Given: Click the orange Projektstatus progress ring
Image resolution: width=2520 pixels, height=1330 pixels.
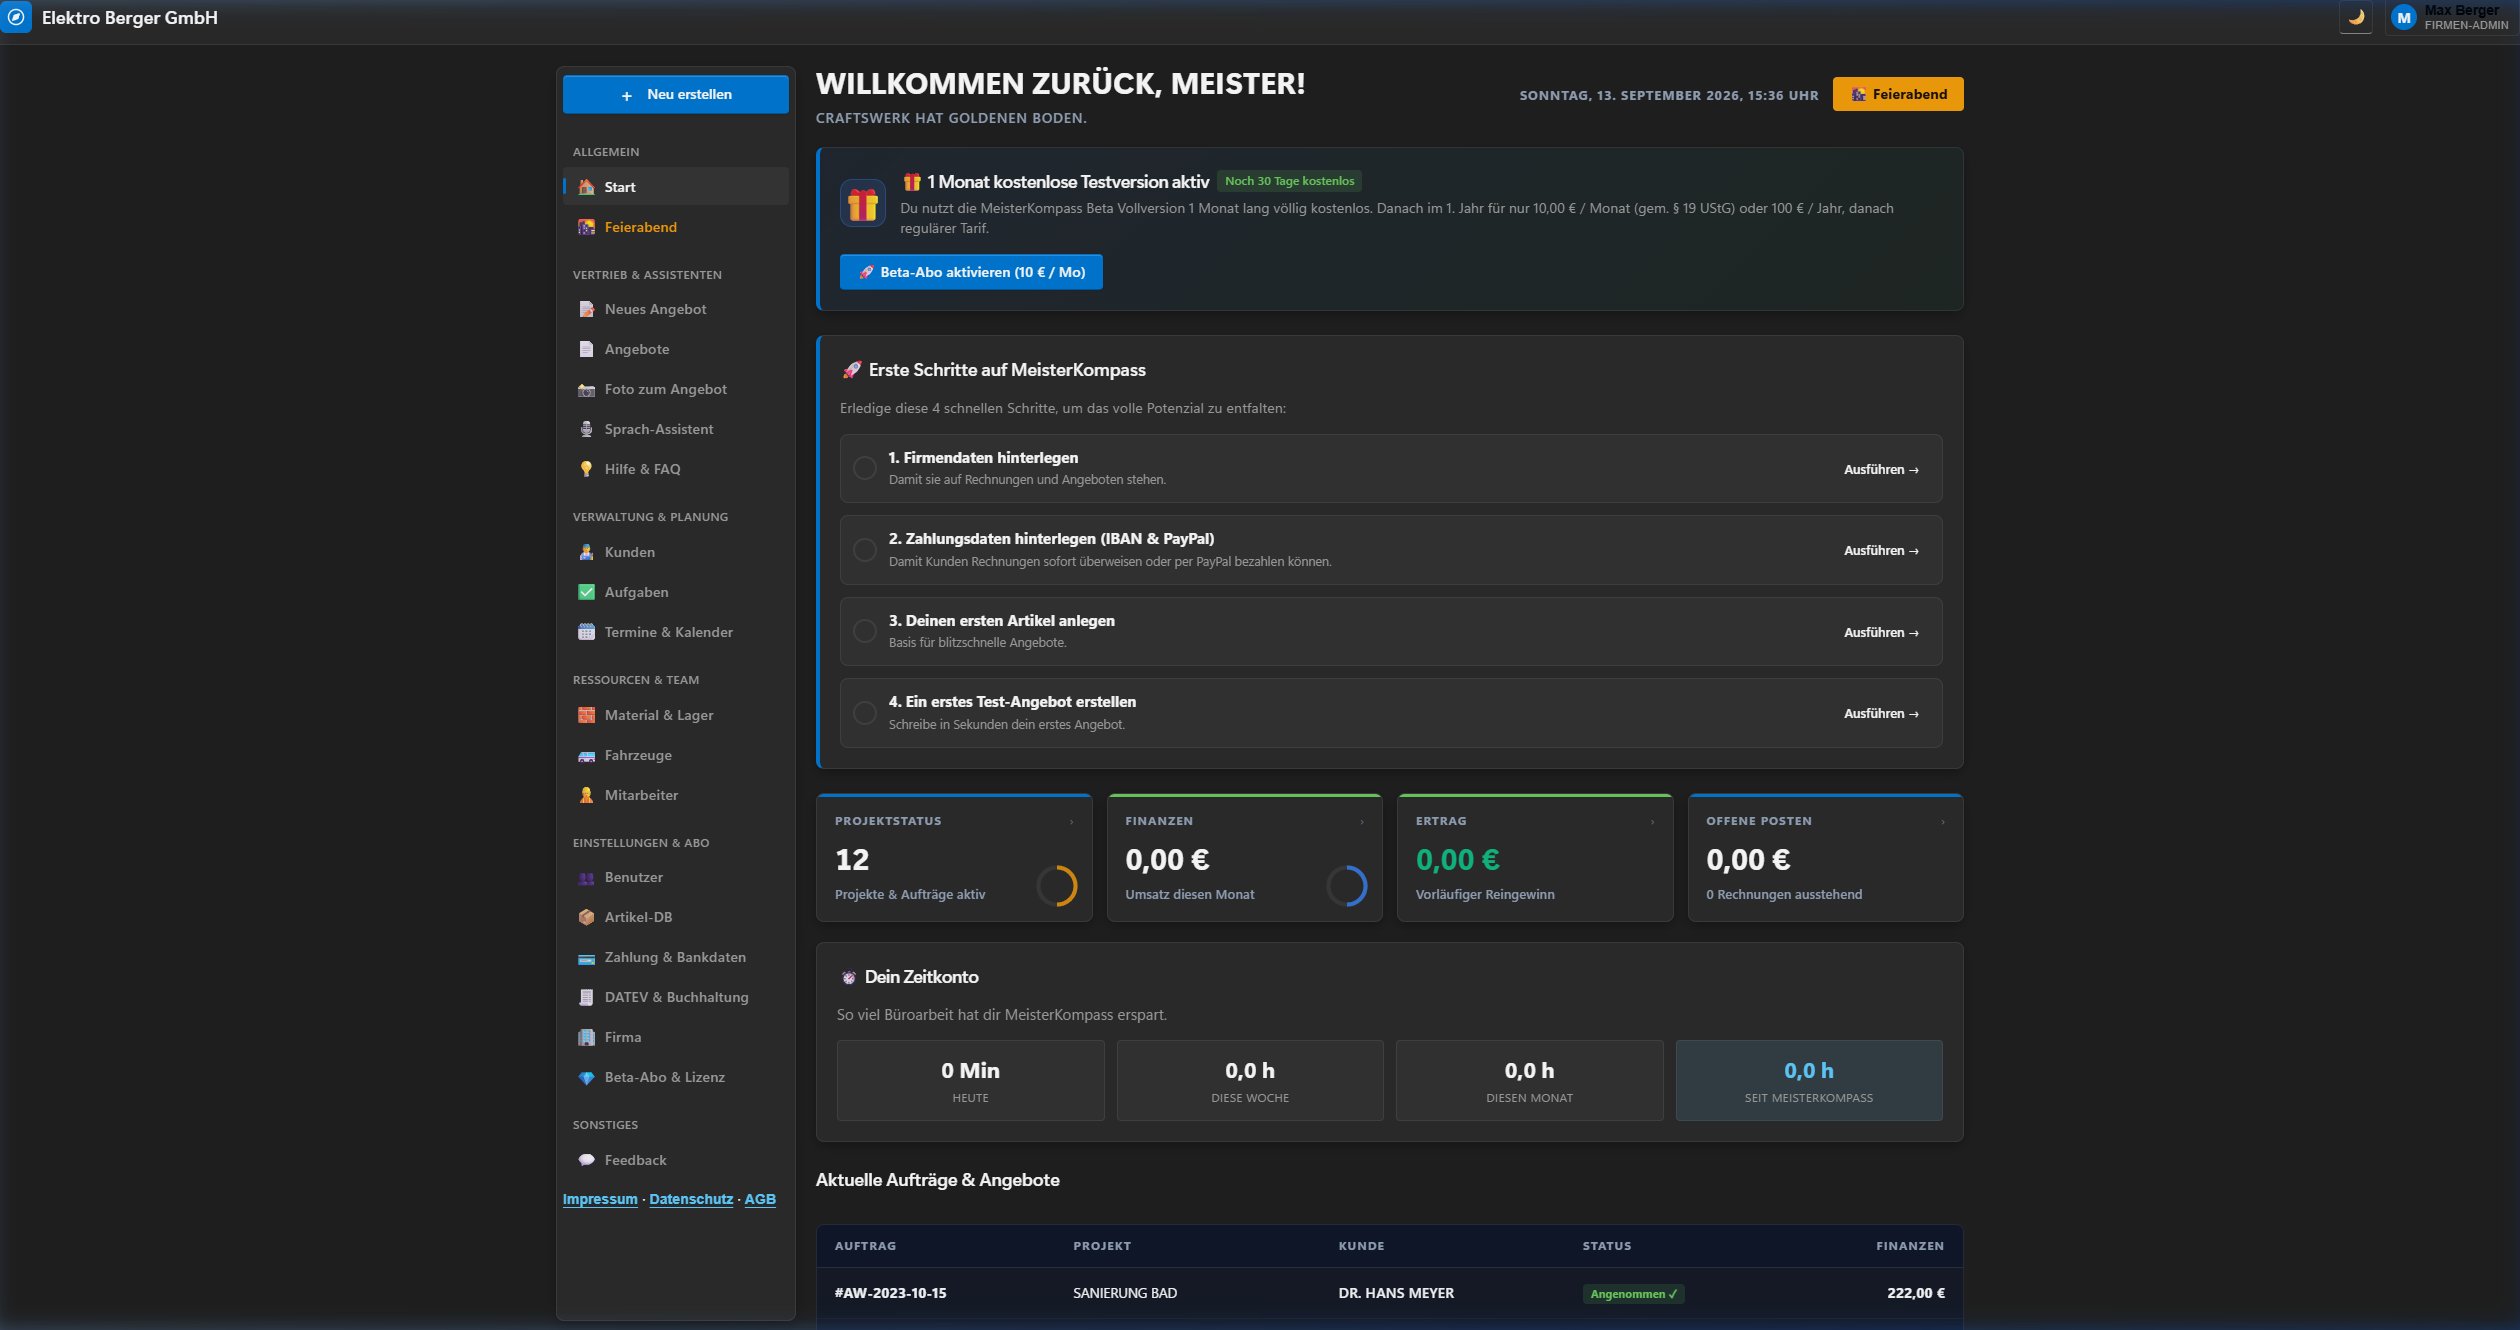Looking at the screenshot, I should point(1056,886).
